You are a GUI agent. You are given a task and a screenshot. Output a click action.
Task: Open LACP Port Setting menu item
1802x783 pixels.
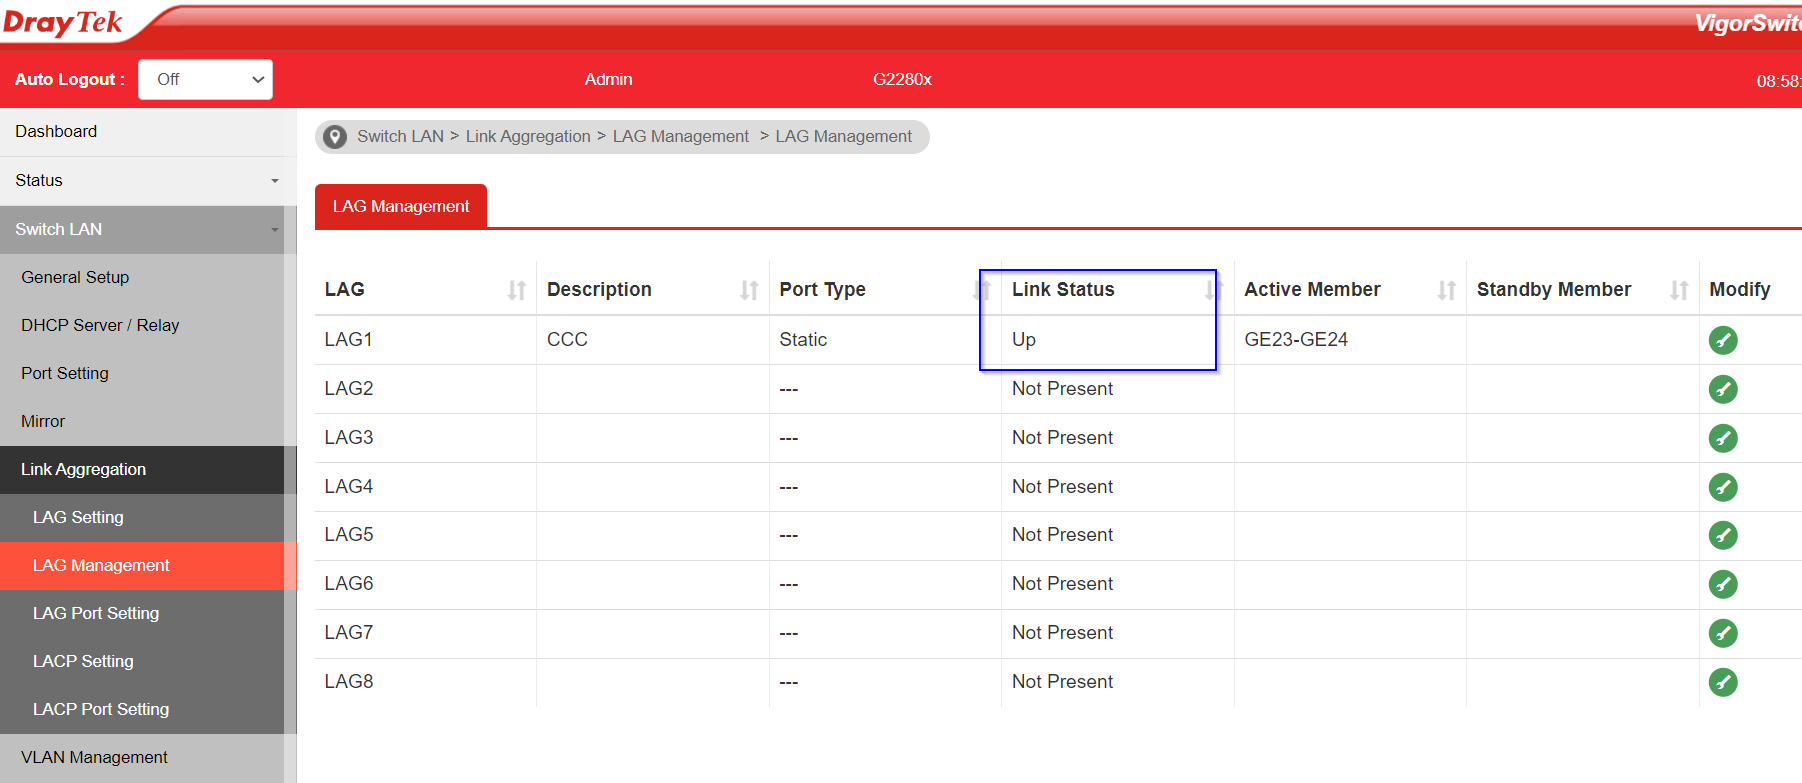[101, 709]
